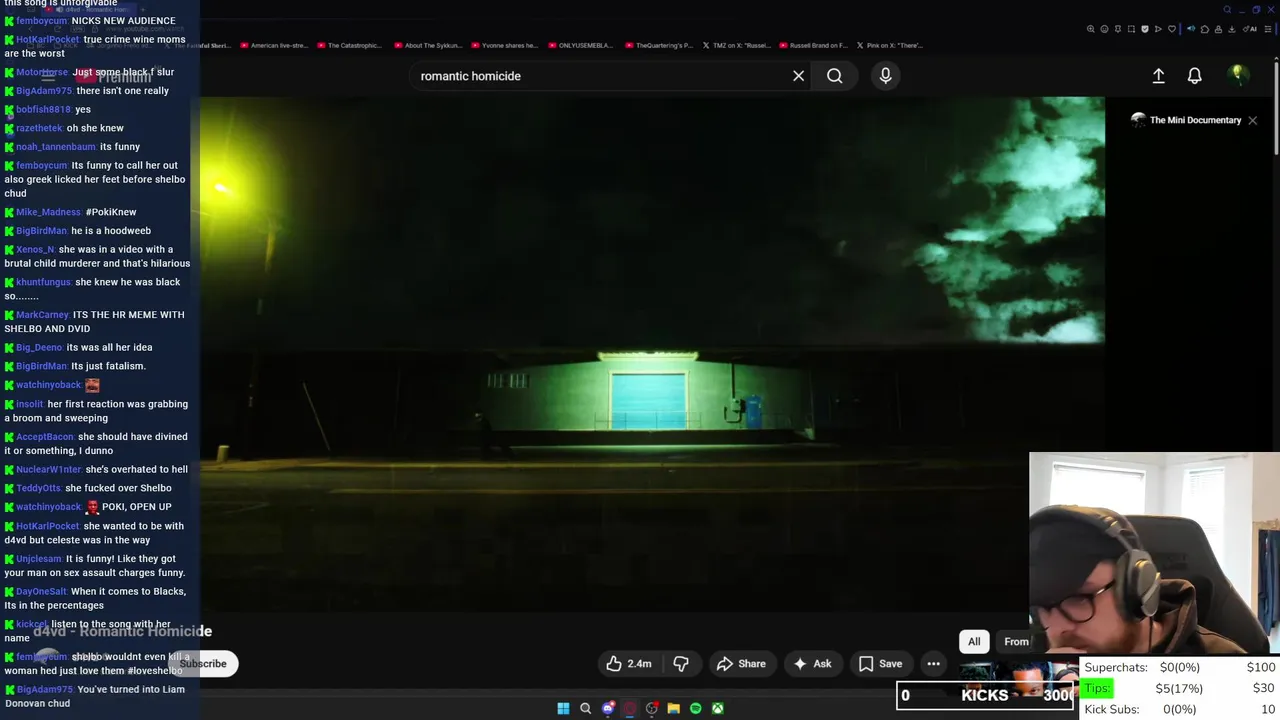Open the Russell Brand on F... bookmark
Viewport: 1280px width, 720px height.
point(813,45)
